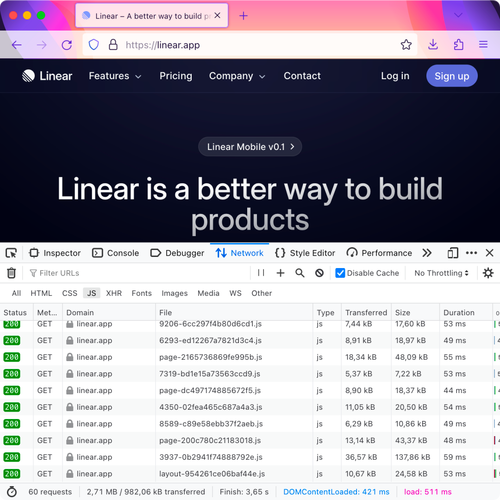Image resolution: width=500 pixels, height=500 pixels.
Task: Uncheck the Disable Cache checkbox
Action: pos(340,273)
